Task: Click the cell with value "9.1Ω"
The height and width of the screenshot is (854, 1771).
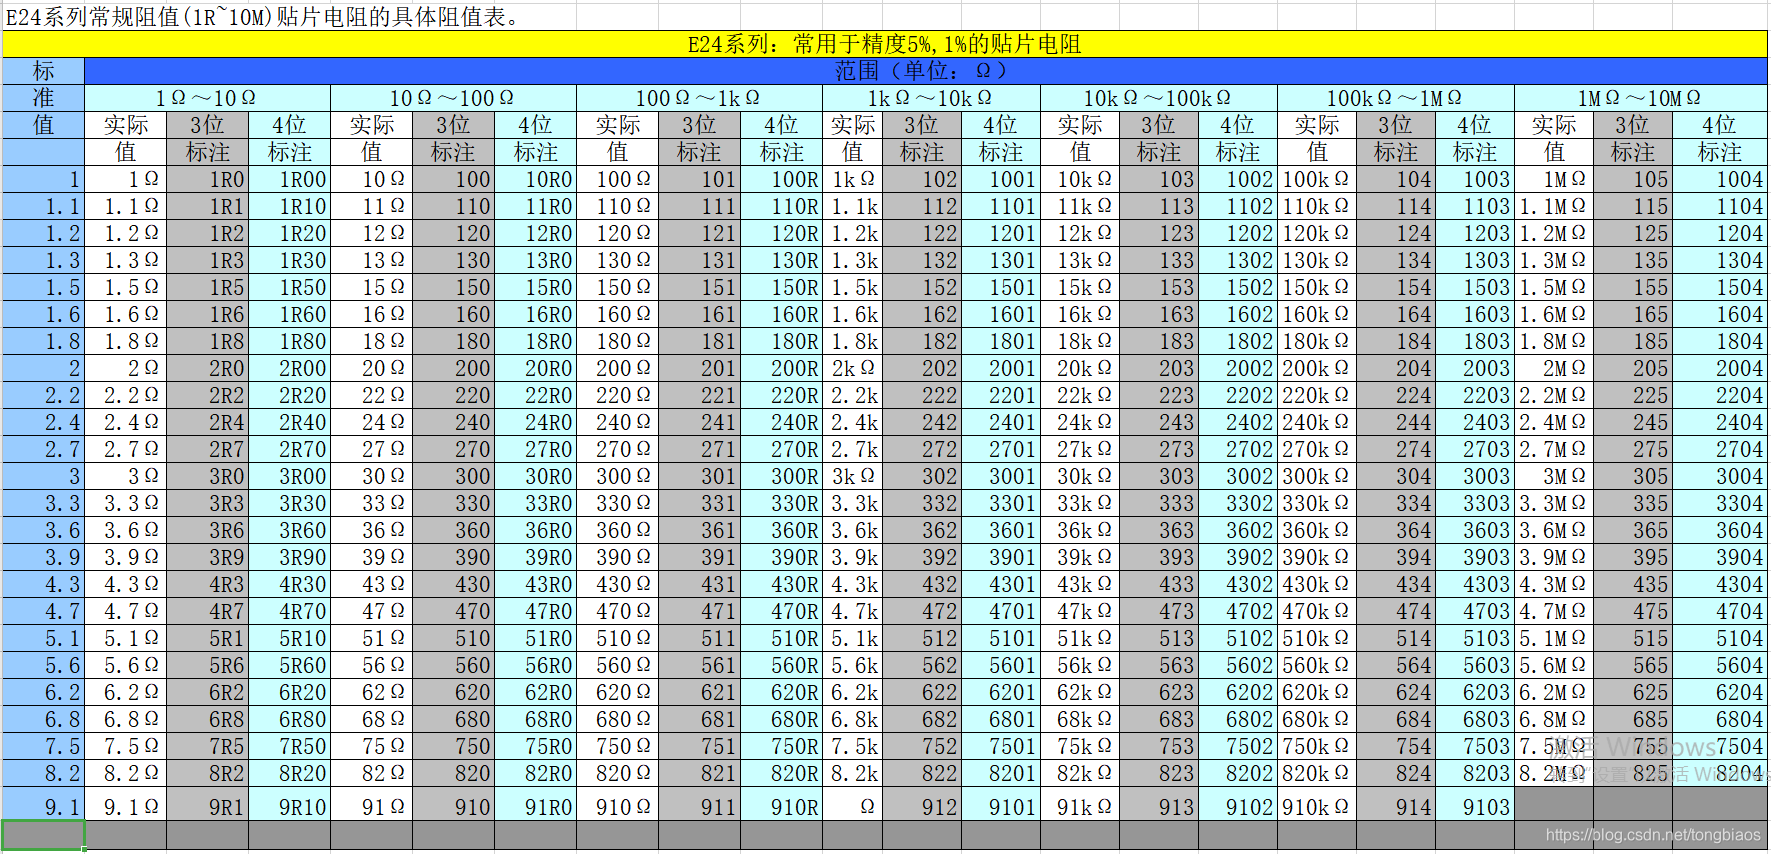Action: click(x=125, y=804)
